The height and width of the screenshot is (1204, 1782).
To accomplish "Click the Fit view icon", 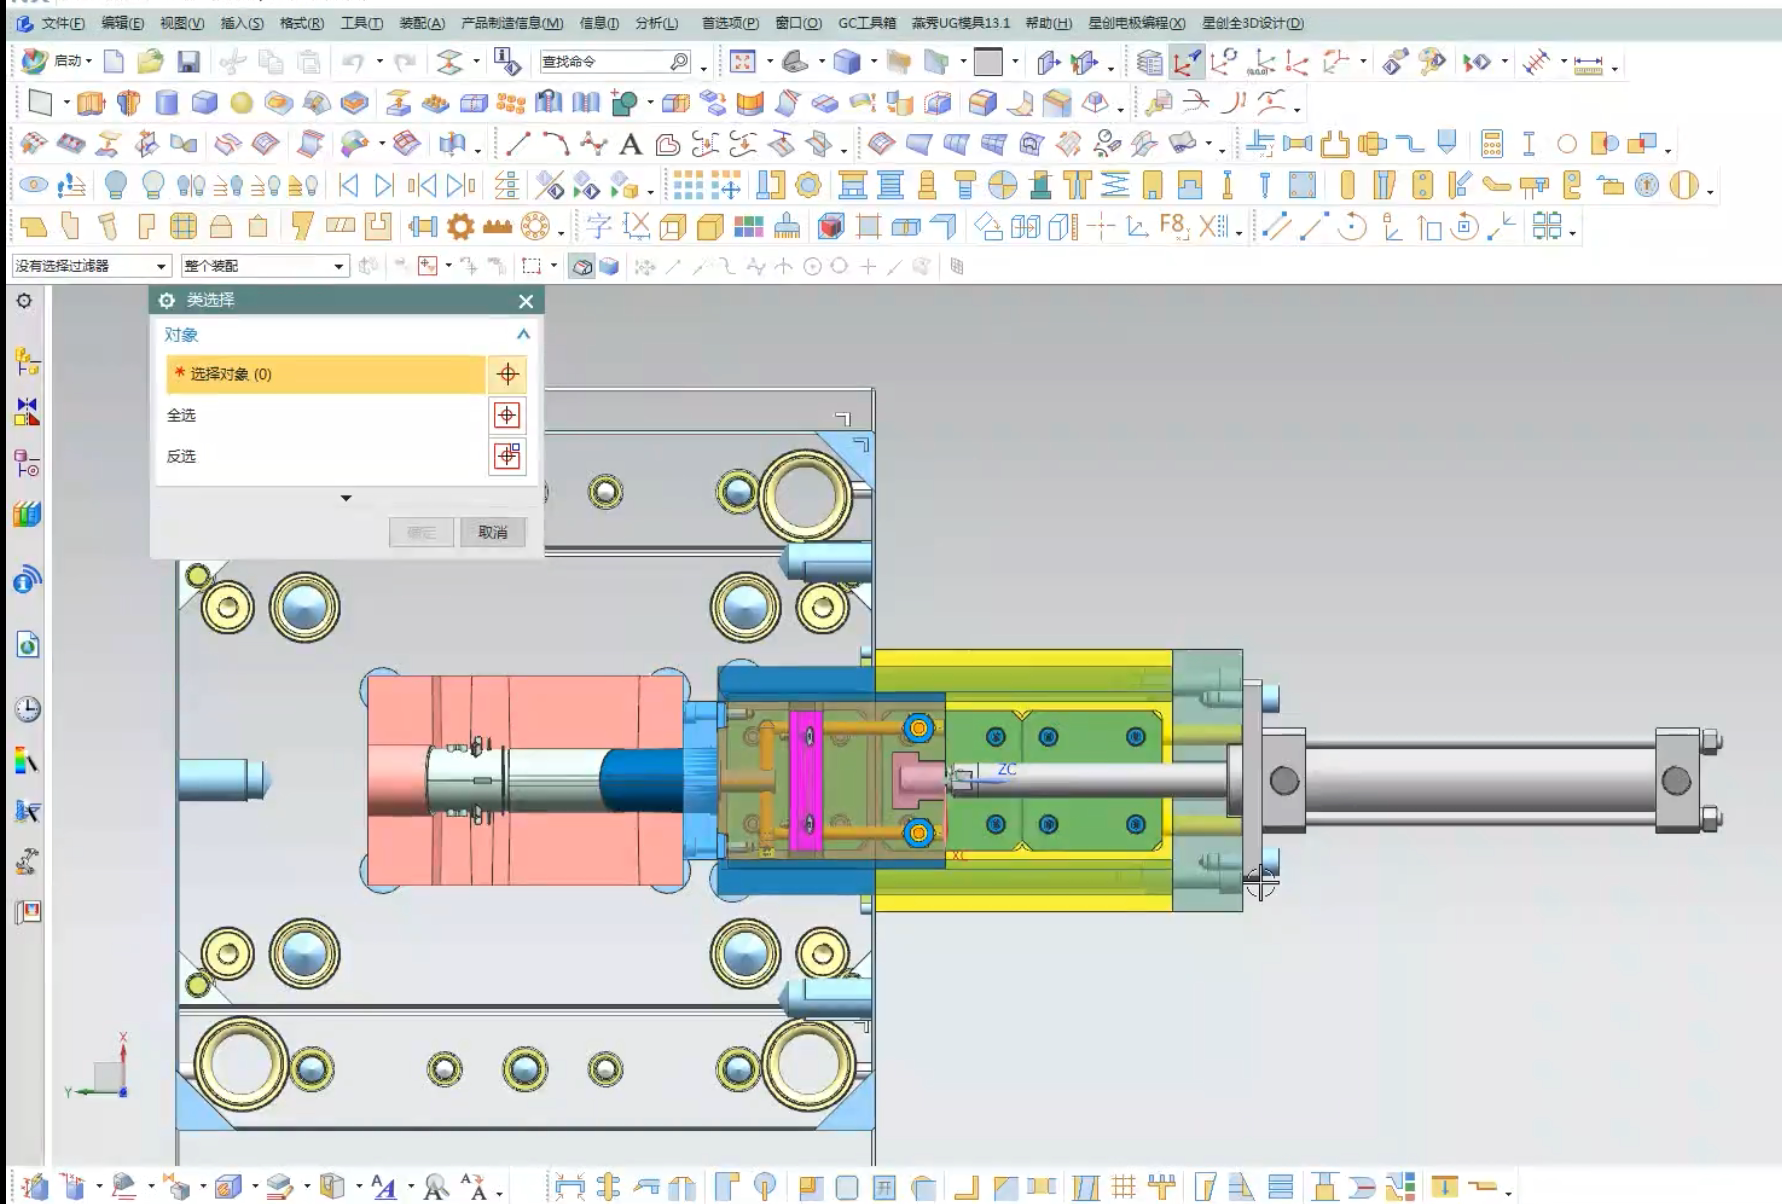I will (x=742, y=62).
